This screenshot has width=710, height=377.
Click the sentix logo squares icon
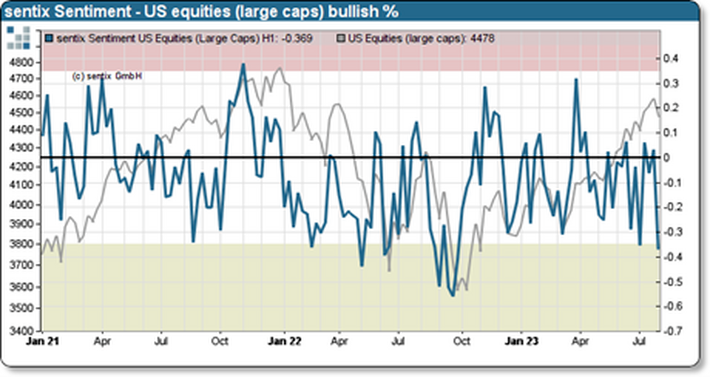click(x=19, y=37)
